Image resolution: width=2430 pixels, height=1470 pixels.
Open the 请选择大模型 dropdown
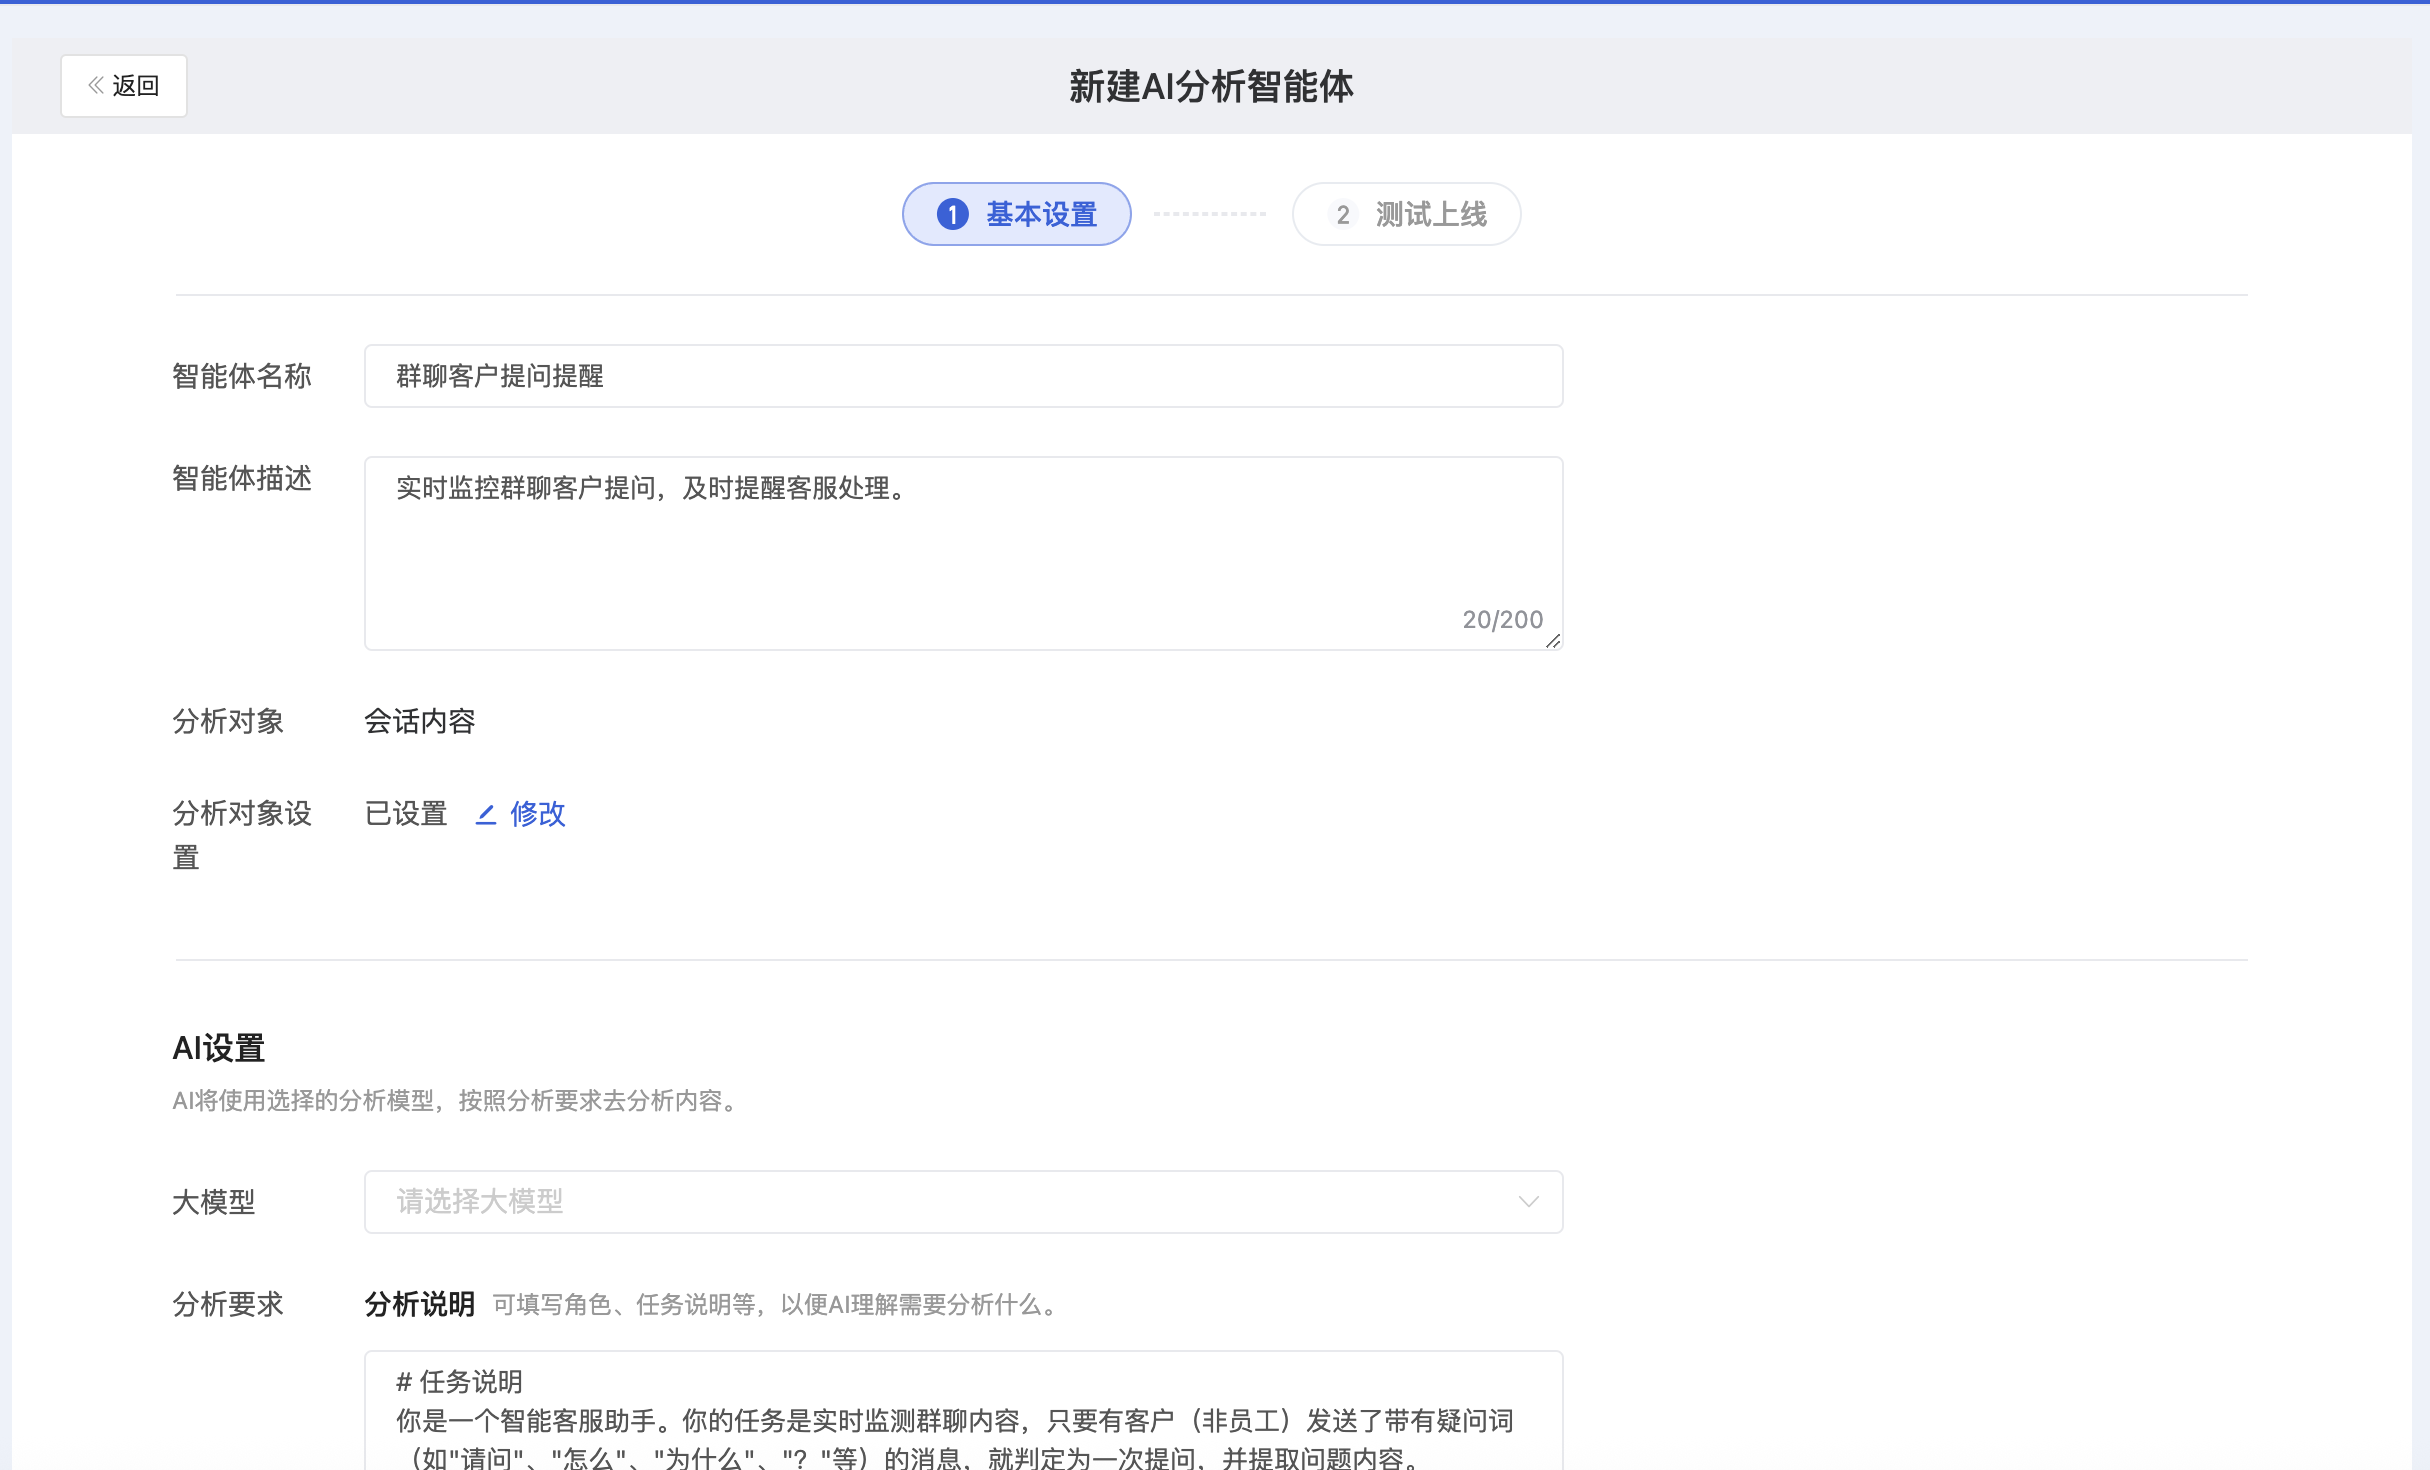point(963,1201)
